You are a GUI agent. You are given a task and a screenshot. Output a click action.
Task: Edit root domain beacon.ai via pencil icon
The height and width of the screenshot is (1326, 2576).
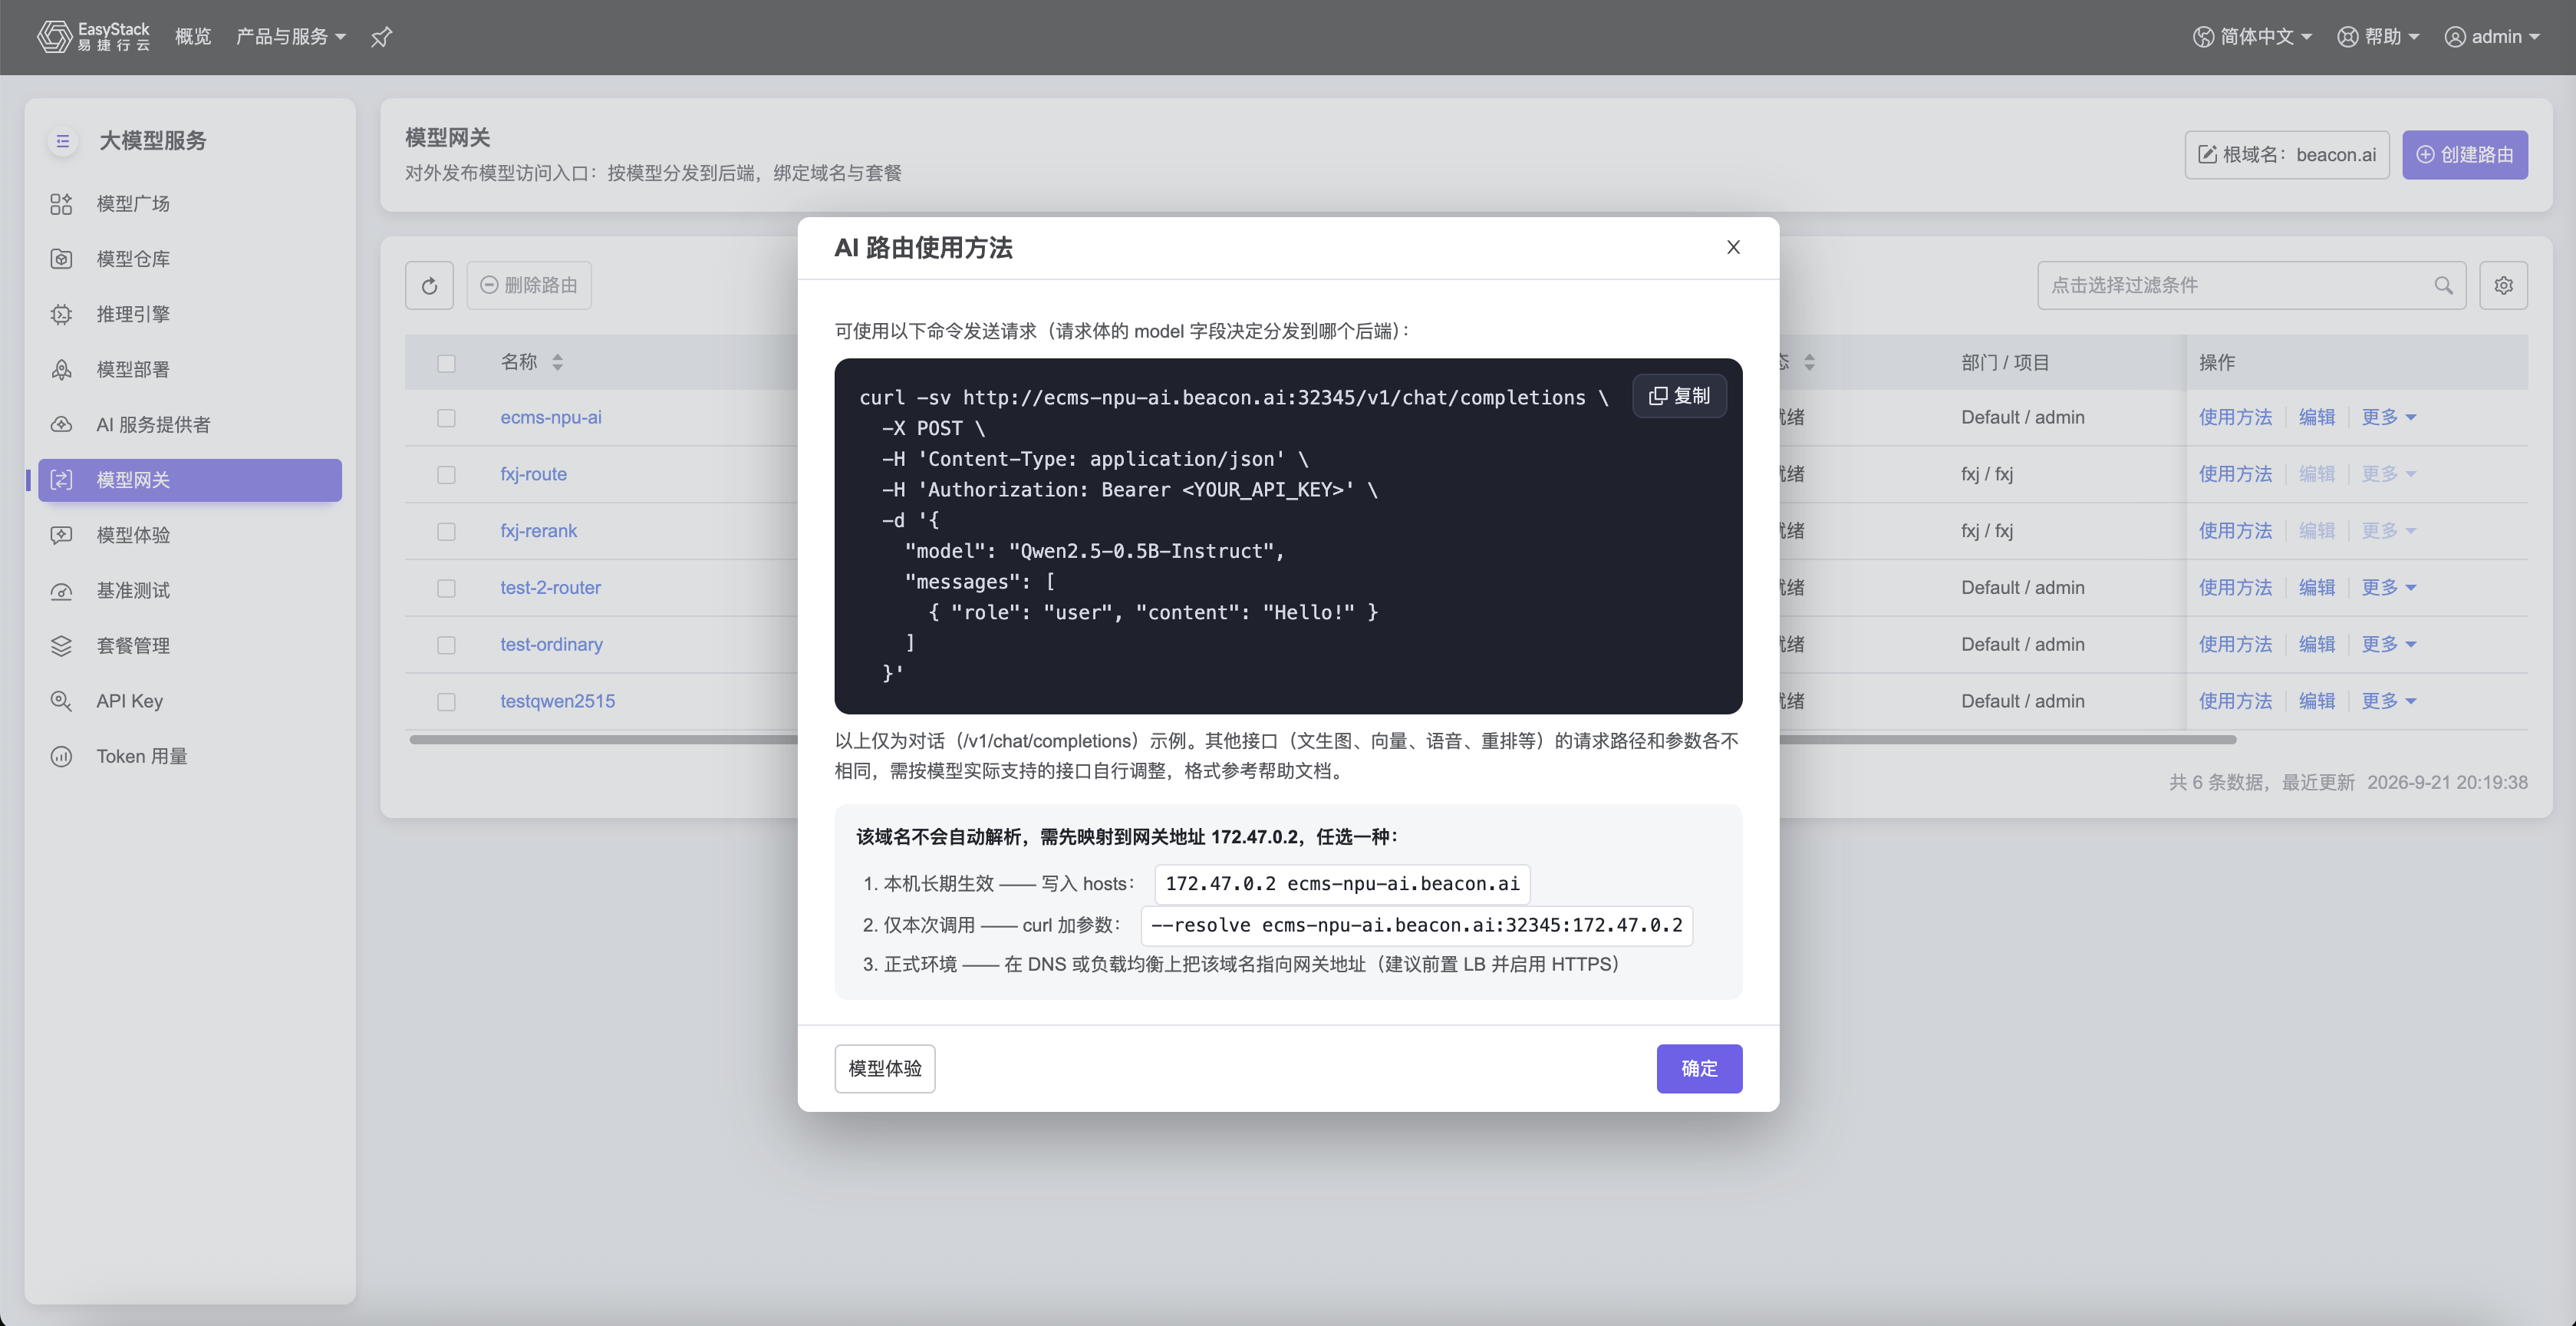click(x=2207, y=155)
